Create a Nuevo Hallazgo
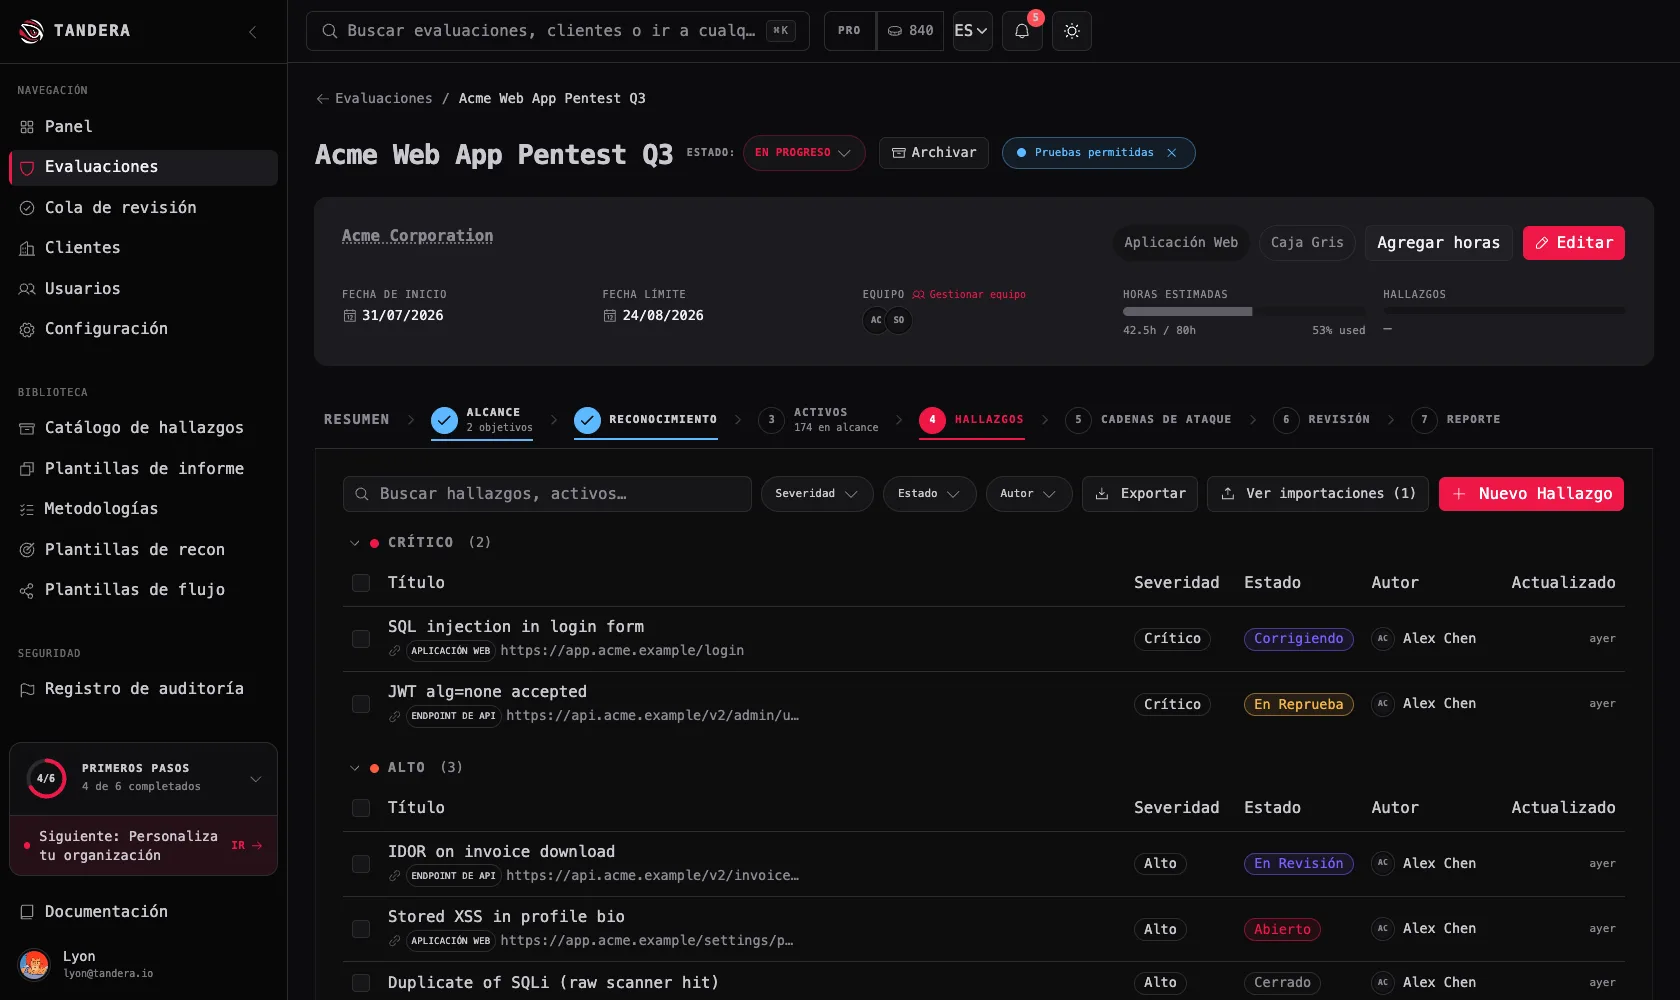The height and width of the screenshot is (1000, 1680). (x=1531, y=494)
